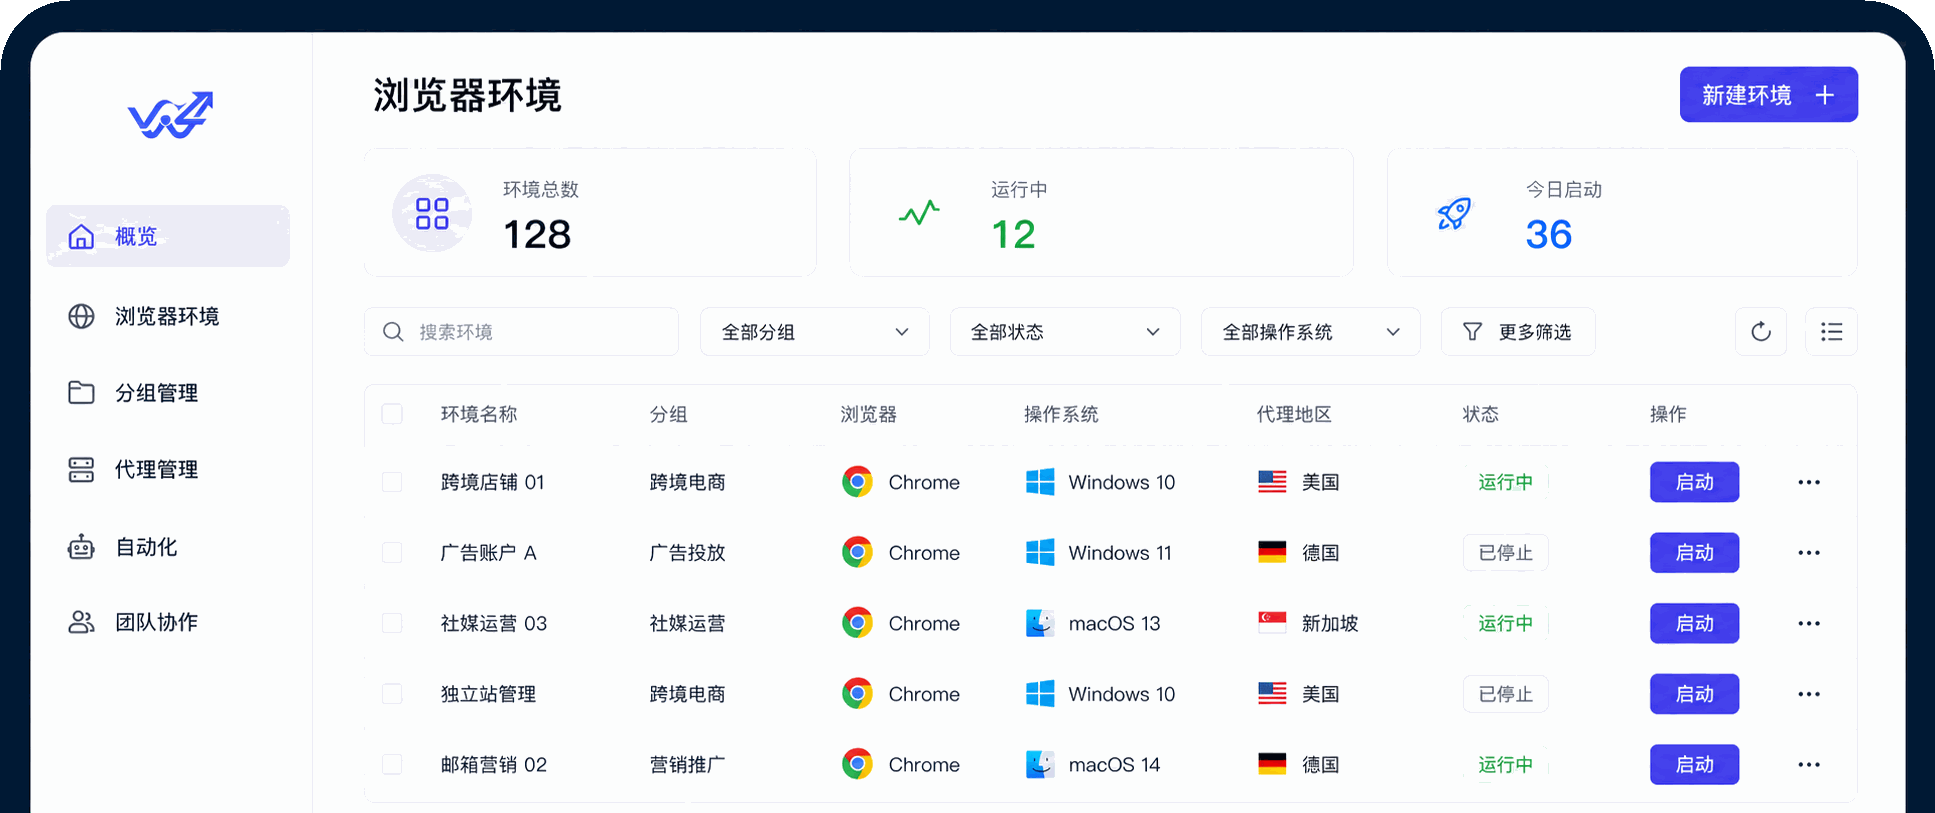Viewport: 1935px width, 813px height.
Task: Click the rocket icon for today's launches
Action: 1454,213
